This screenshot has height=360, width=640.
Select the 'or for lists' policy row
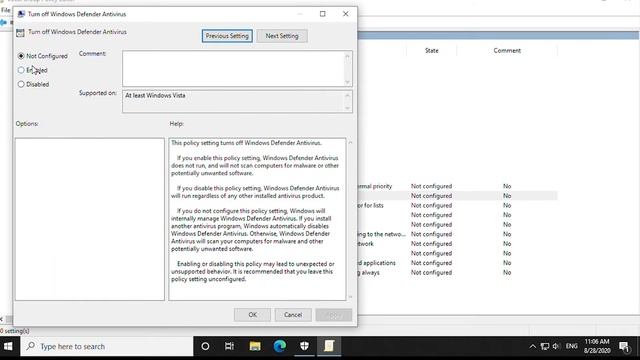(x=457, y=205)
